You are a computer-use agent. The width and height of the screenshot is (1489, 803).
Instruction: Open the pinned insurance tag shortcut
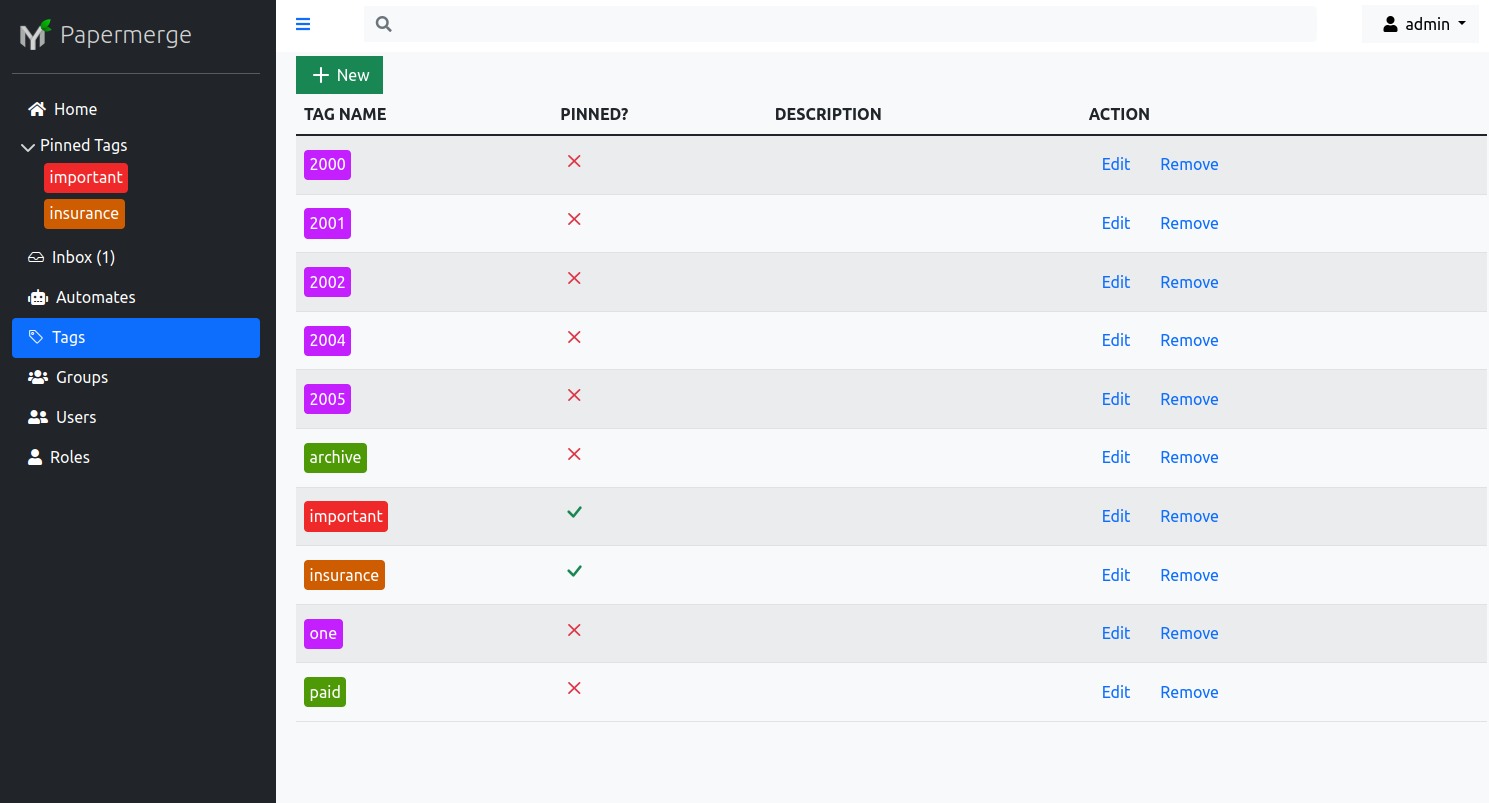pyautogui.click(x=84, y=213)
